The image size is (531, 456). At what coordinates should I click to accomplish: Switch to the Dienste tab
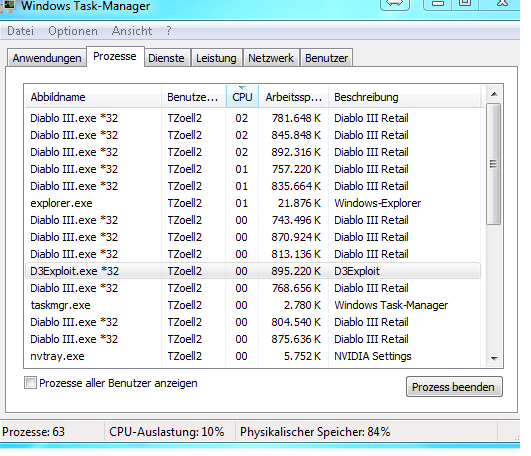tap(166, 58)
